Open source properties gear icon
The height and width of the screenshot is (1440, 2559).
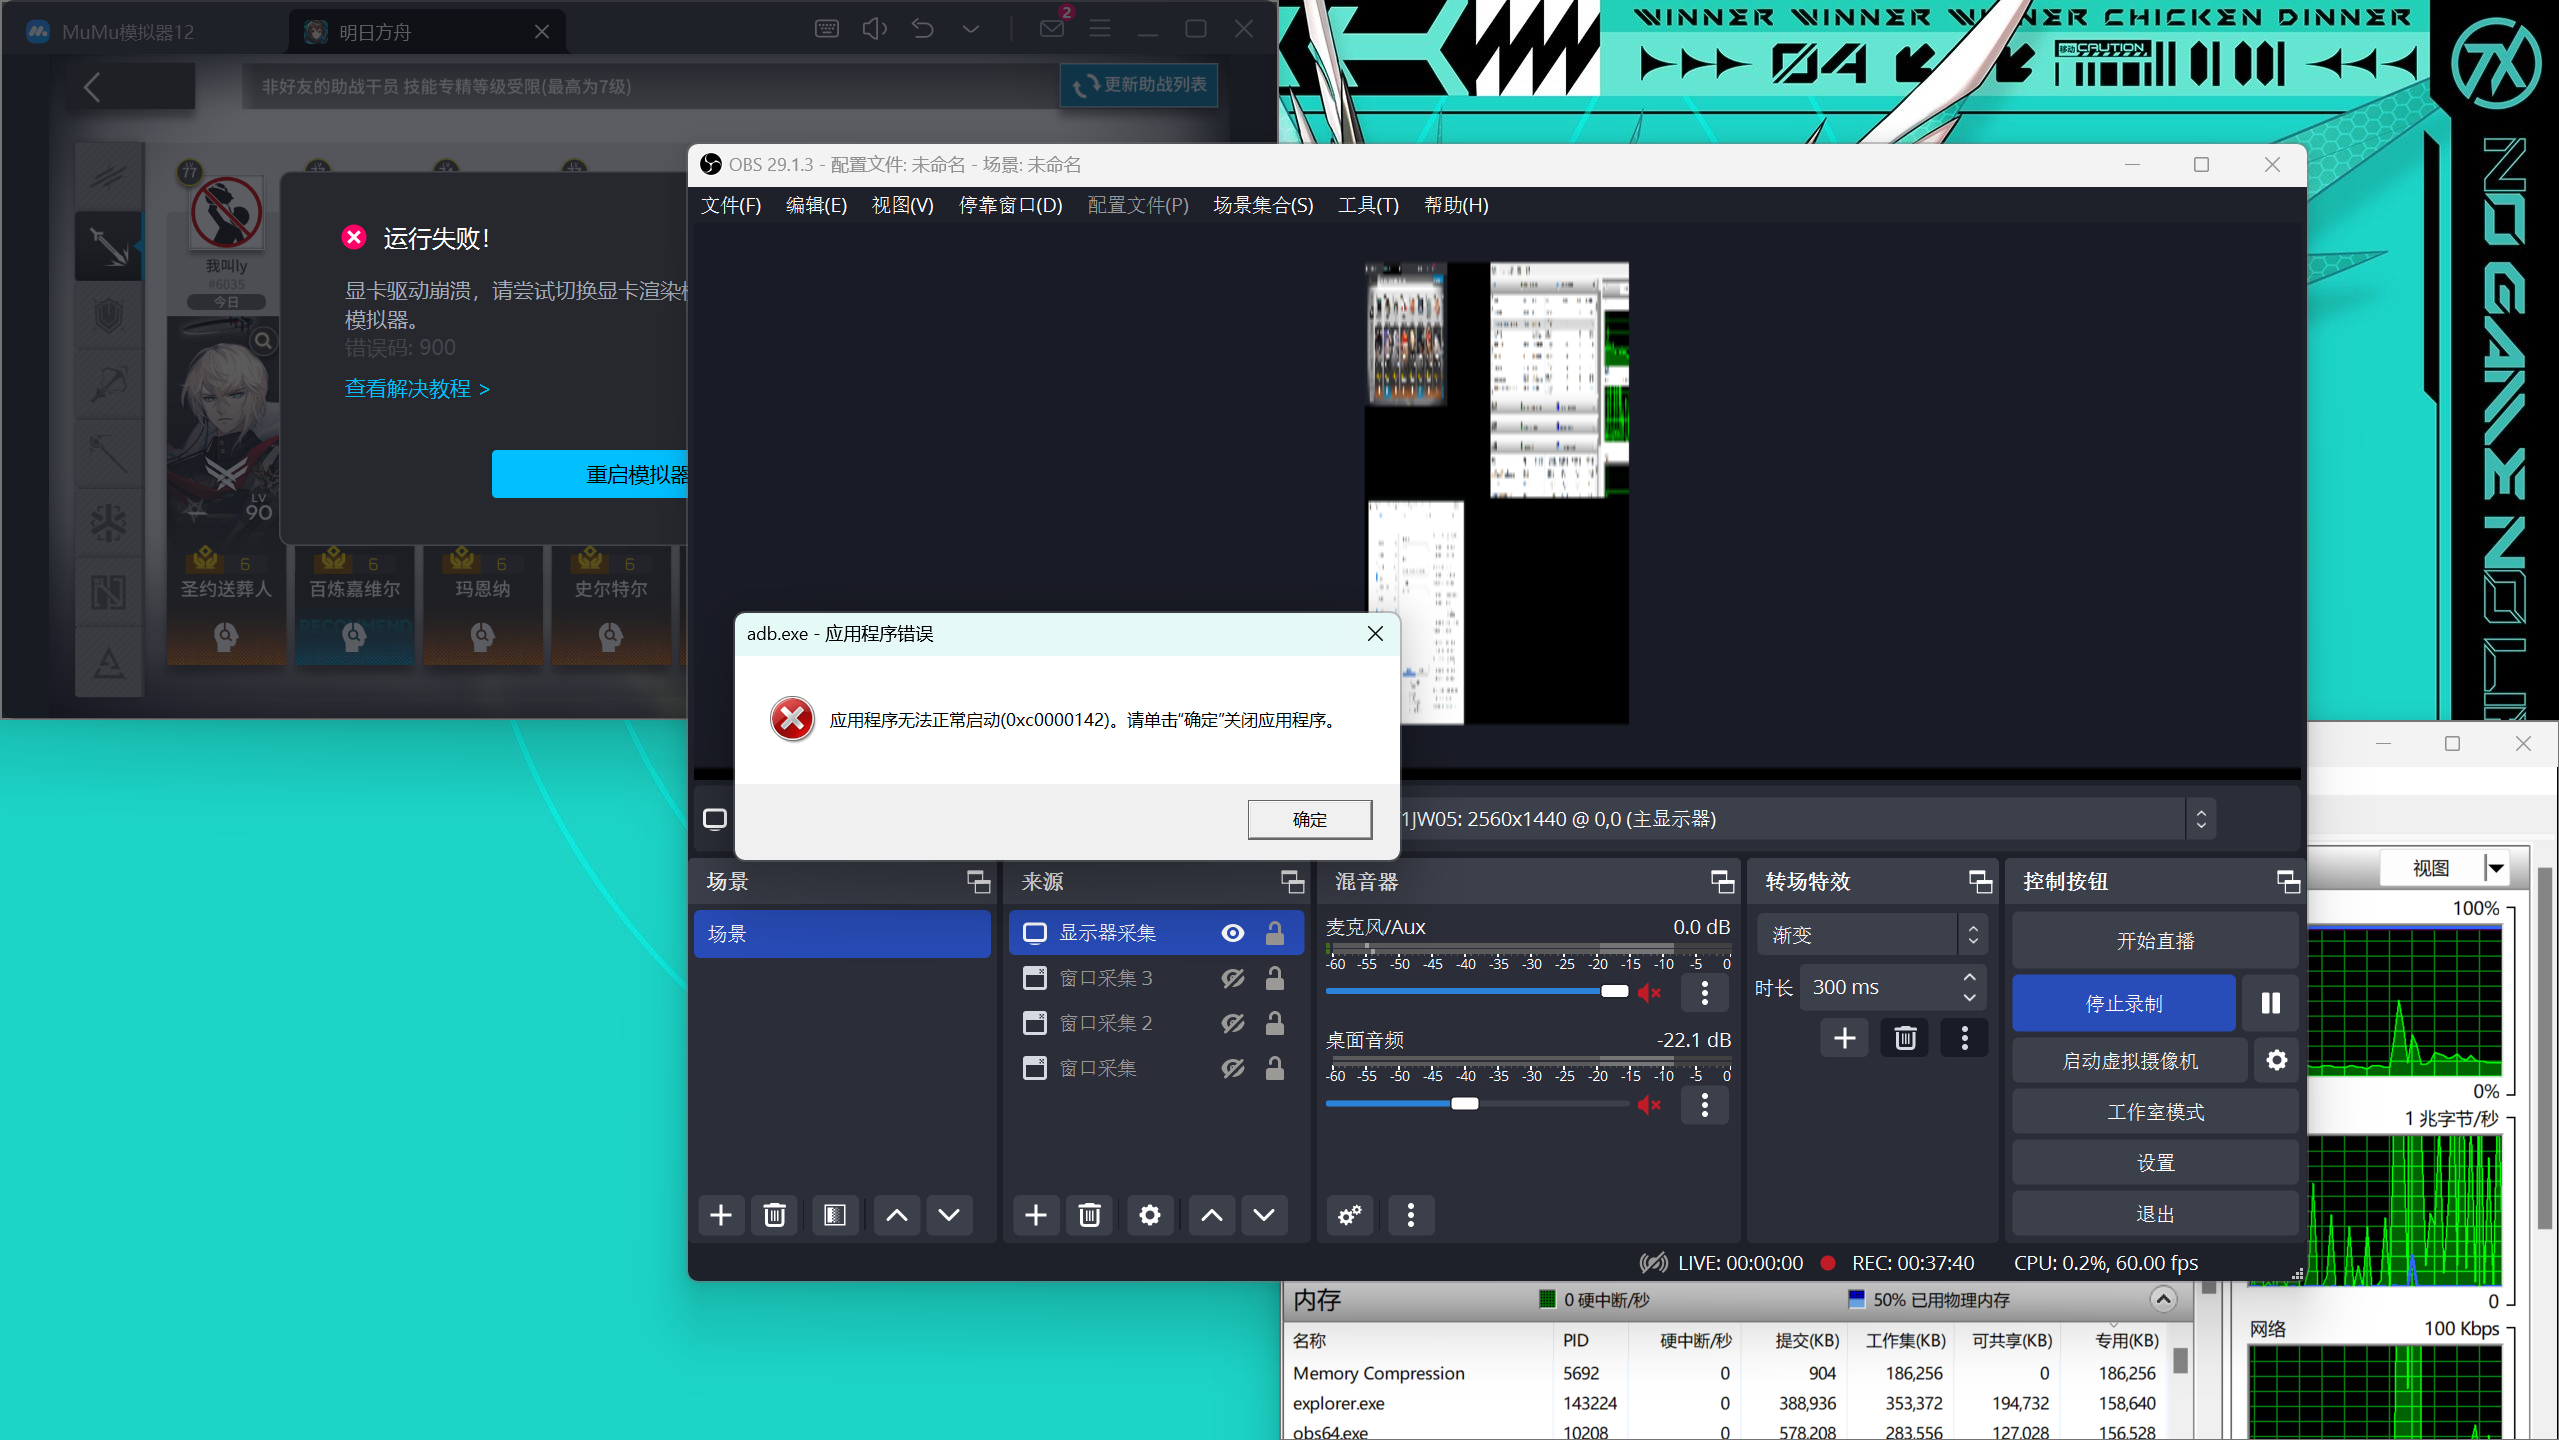(1150, 1215)
